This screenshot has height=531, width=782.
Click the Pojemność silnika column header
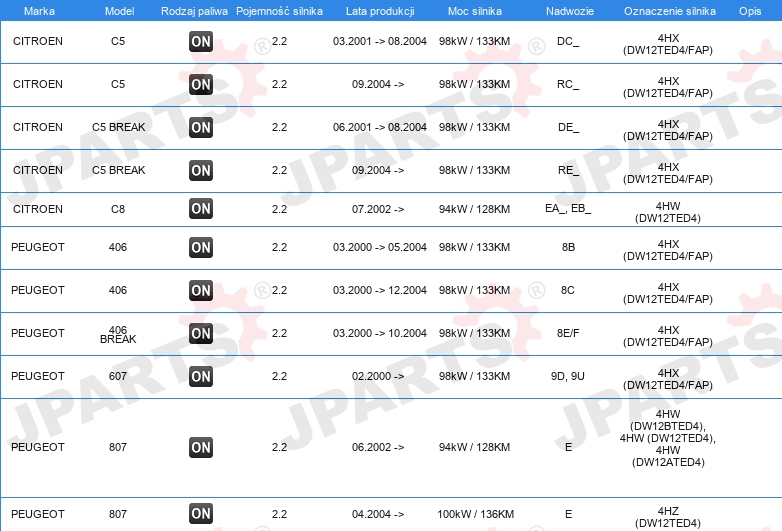[x=279, y=11]
